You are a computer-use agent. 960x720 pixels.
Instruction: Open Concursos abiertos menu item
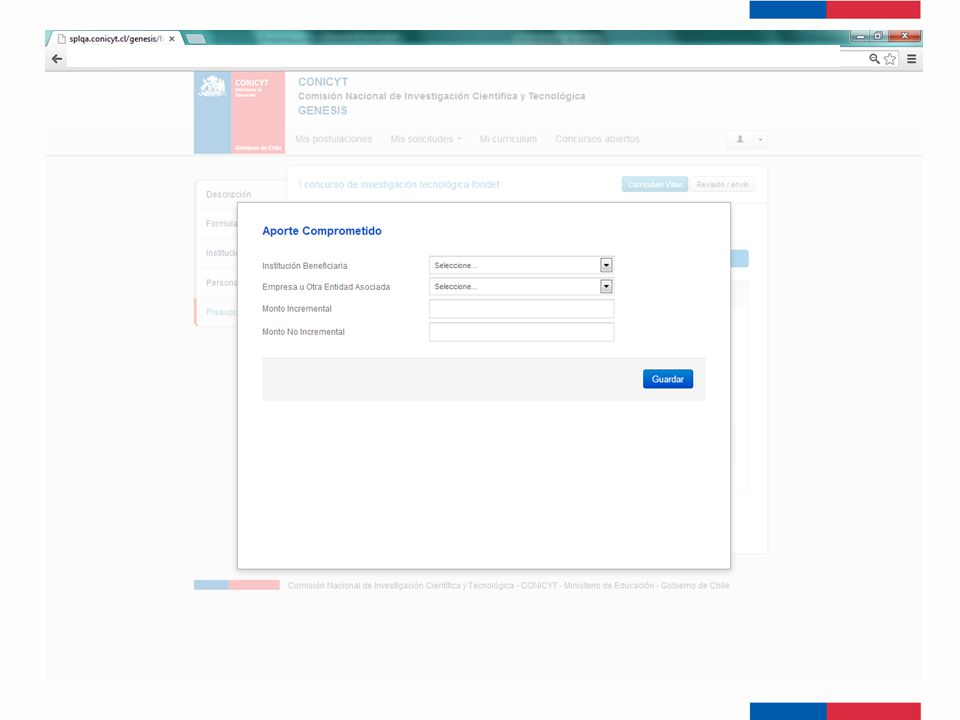[597, 139]
